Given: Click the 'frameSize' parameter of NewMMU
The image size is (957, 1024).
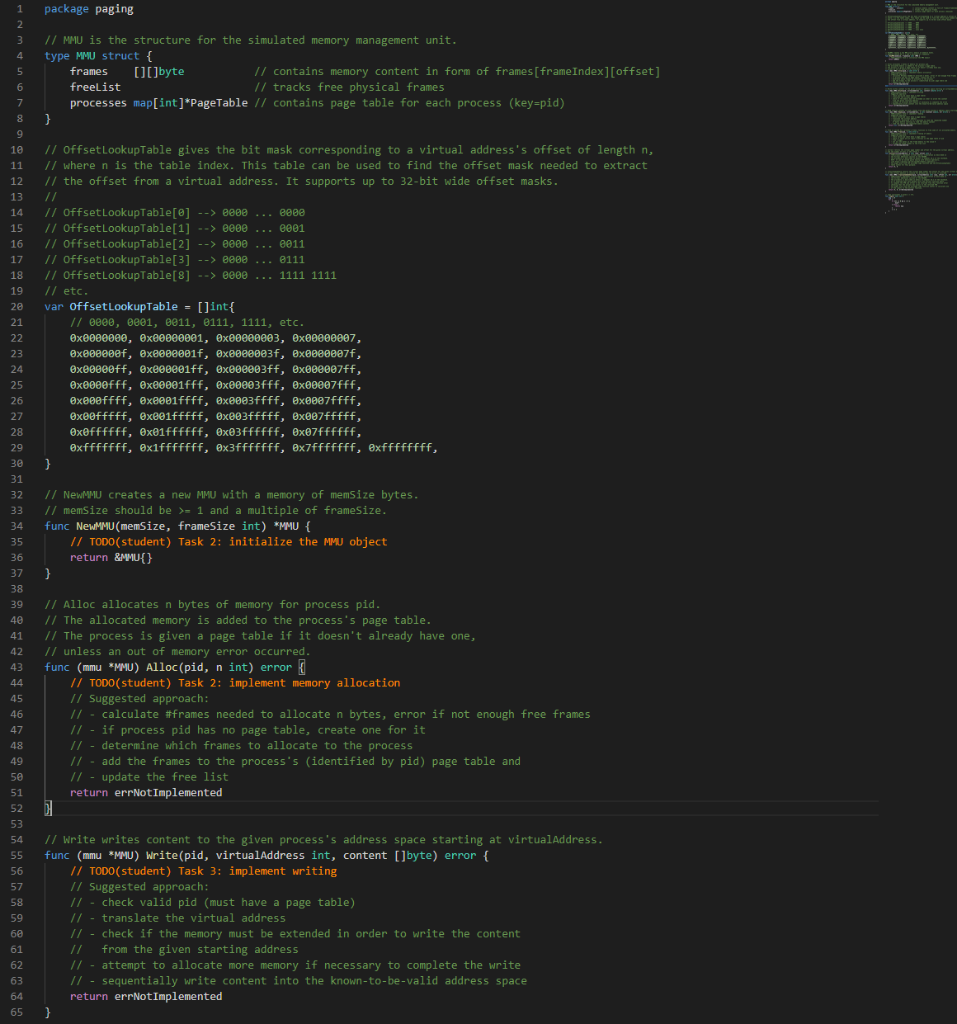Looking at the screenshot, I should [206, 526].
